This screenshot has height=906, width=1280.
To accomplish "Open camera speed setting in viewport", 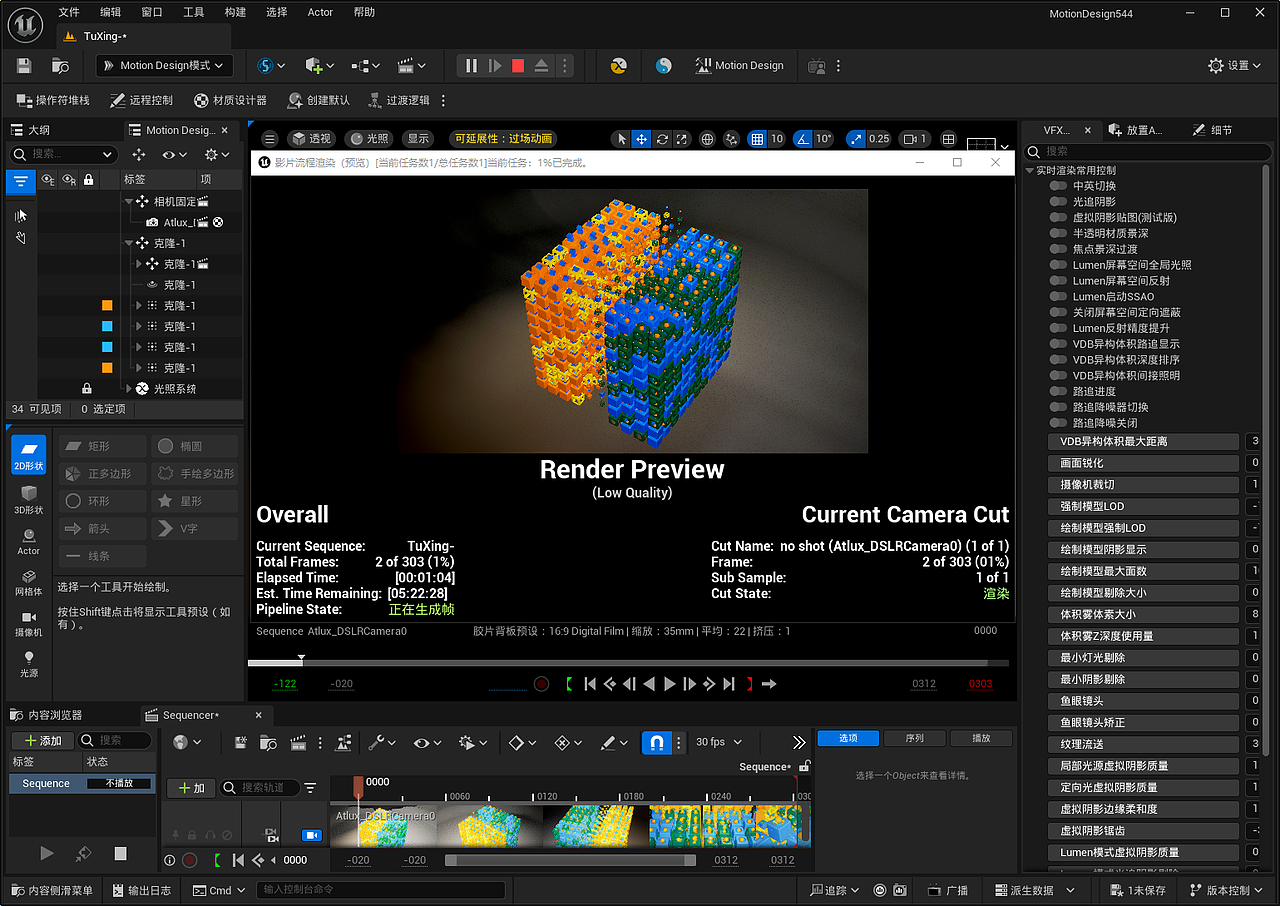I will (914, 139).
